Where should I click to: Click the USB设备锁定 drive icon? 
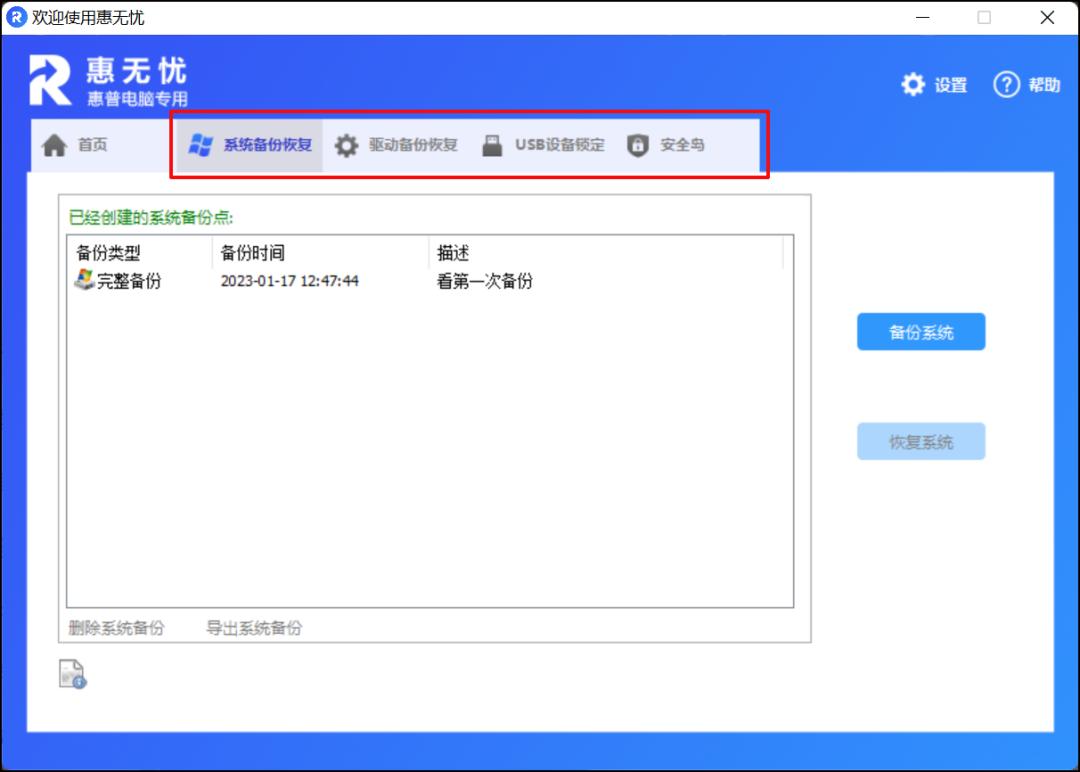491,143
